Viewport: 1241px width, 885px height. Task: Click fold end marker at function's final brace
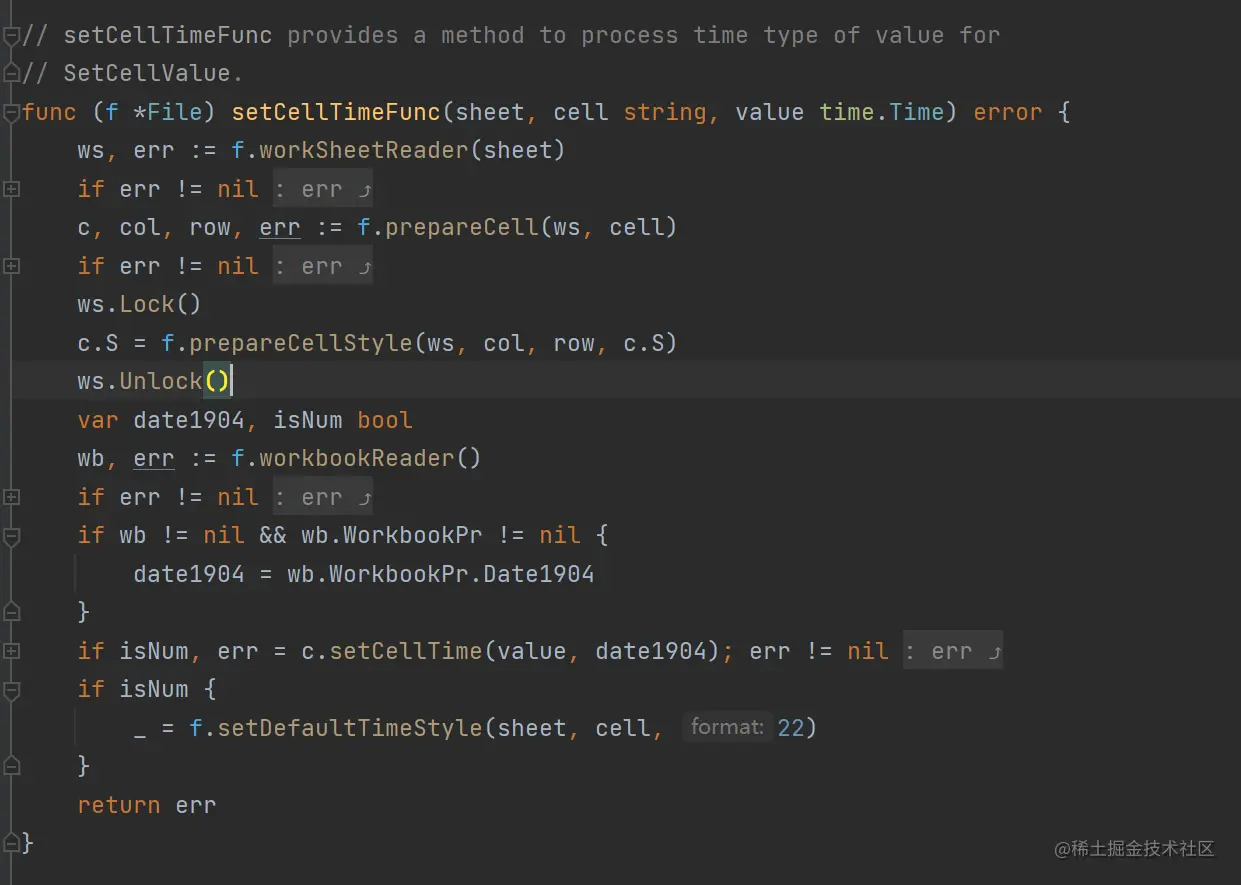[x=11, y=842]
